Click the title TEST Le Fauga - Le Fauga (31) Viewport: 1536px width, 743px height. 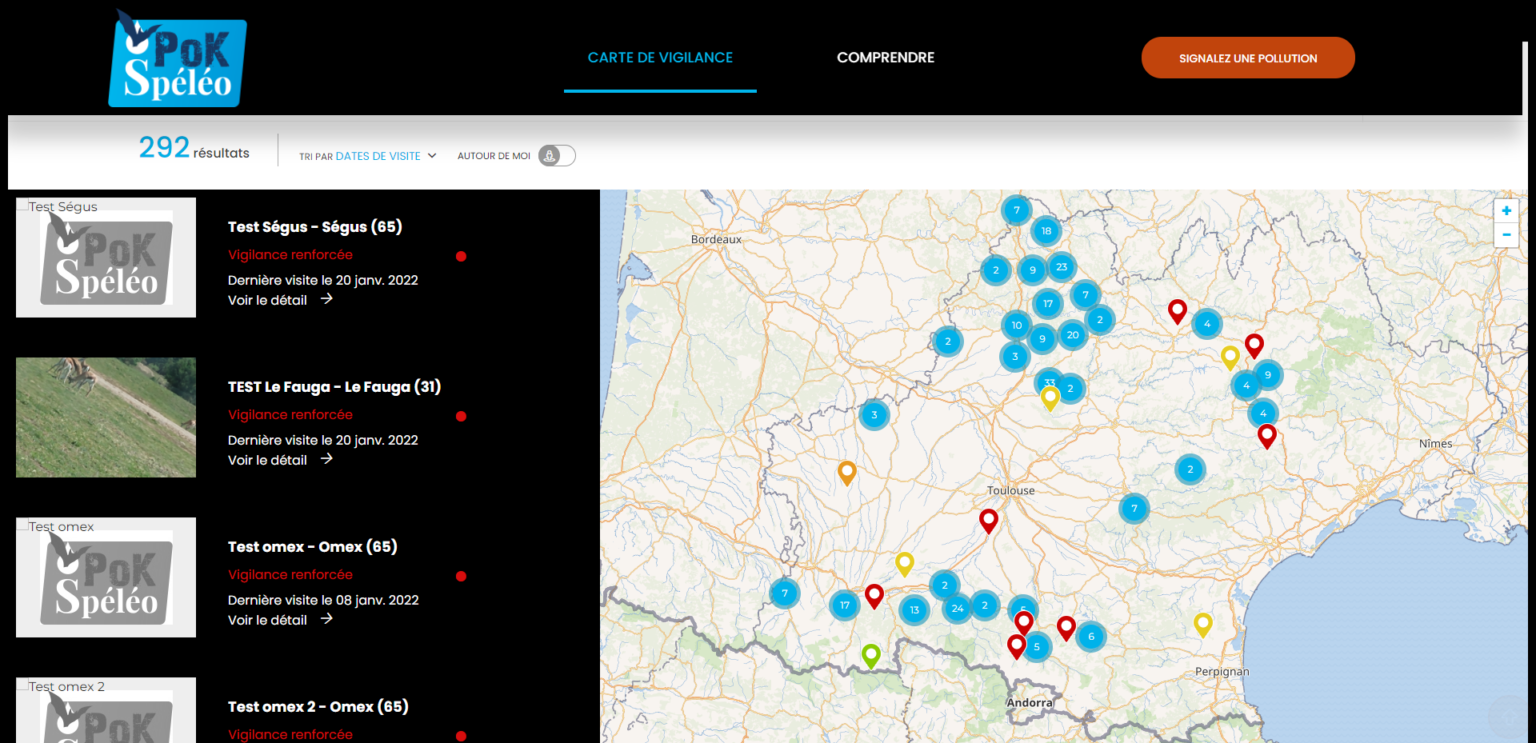tap(334, 387)
